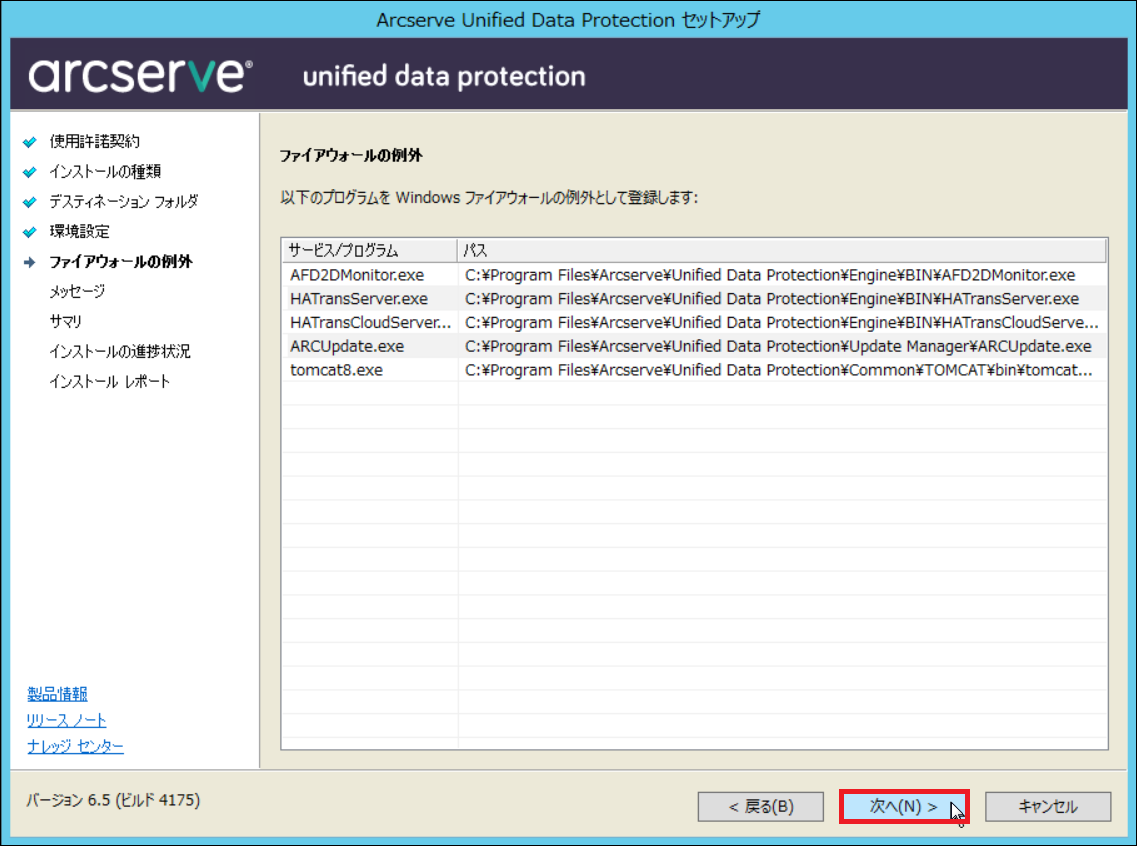The width and height of the screenshot is (1137, 846).
Task: Click the 使用許諾契約 step in sidebar
Action: [94, 141]
